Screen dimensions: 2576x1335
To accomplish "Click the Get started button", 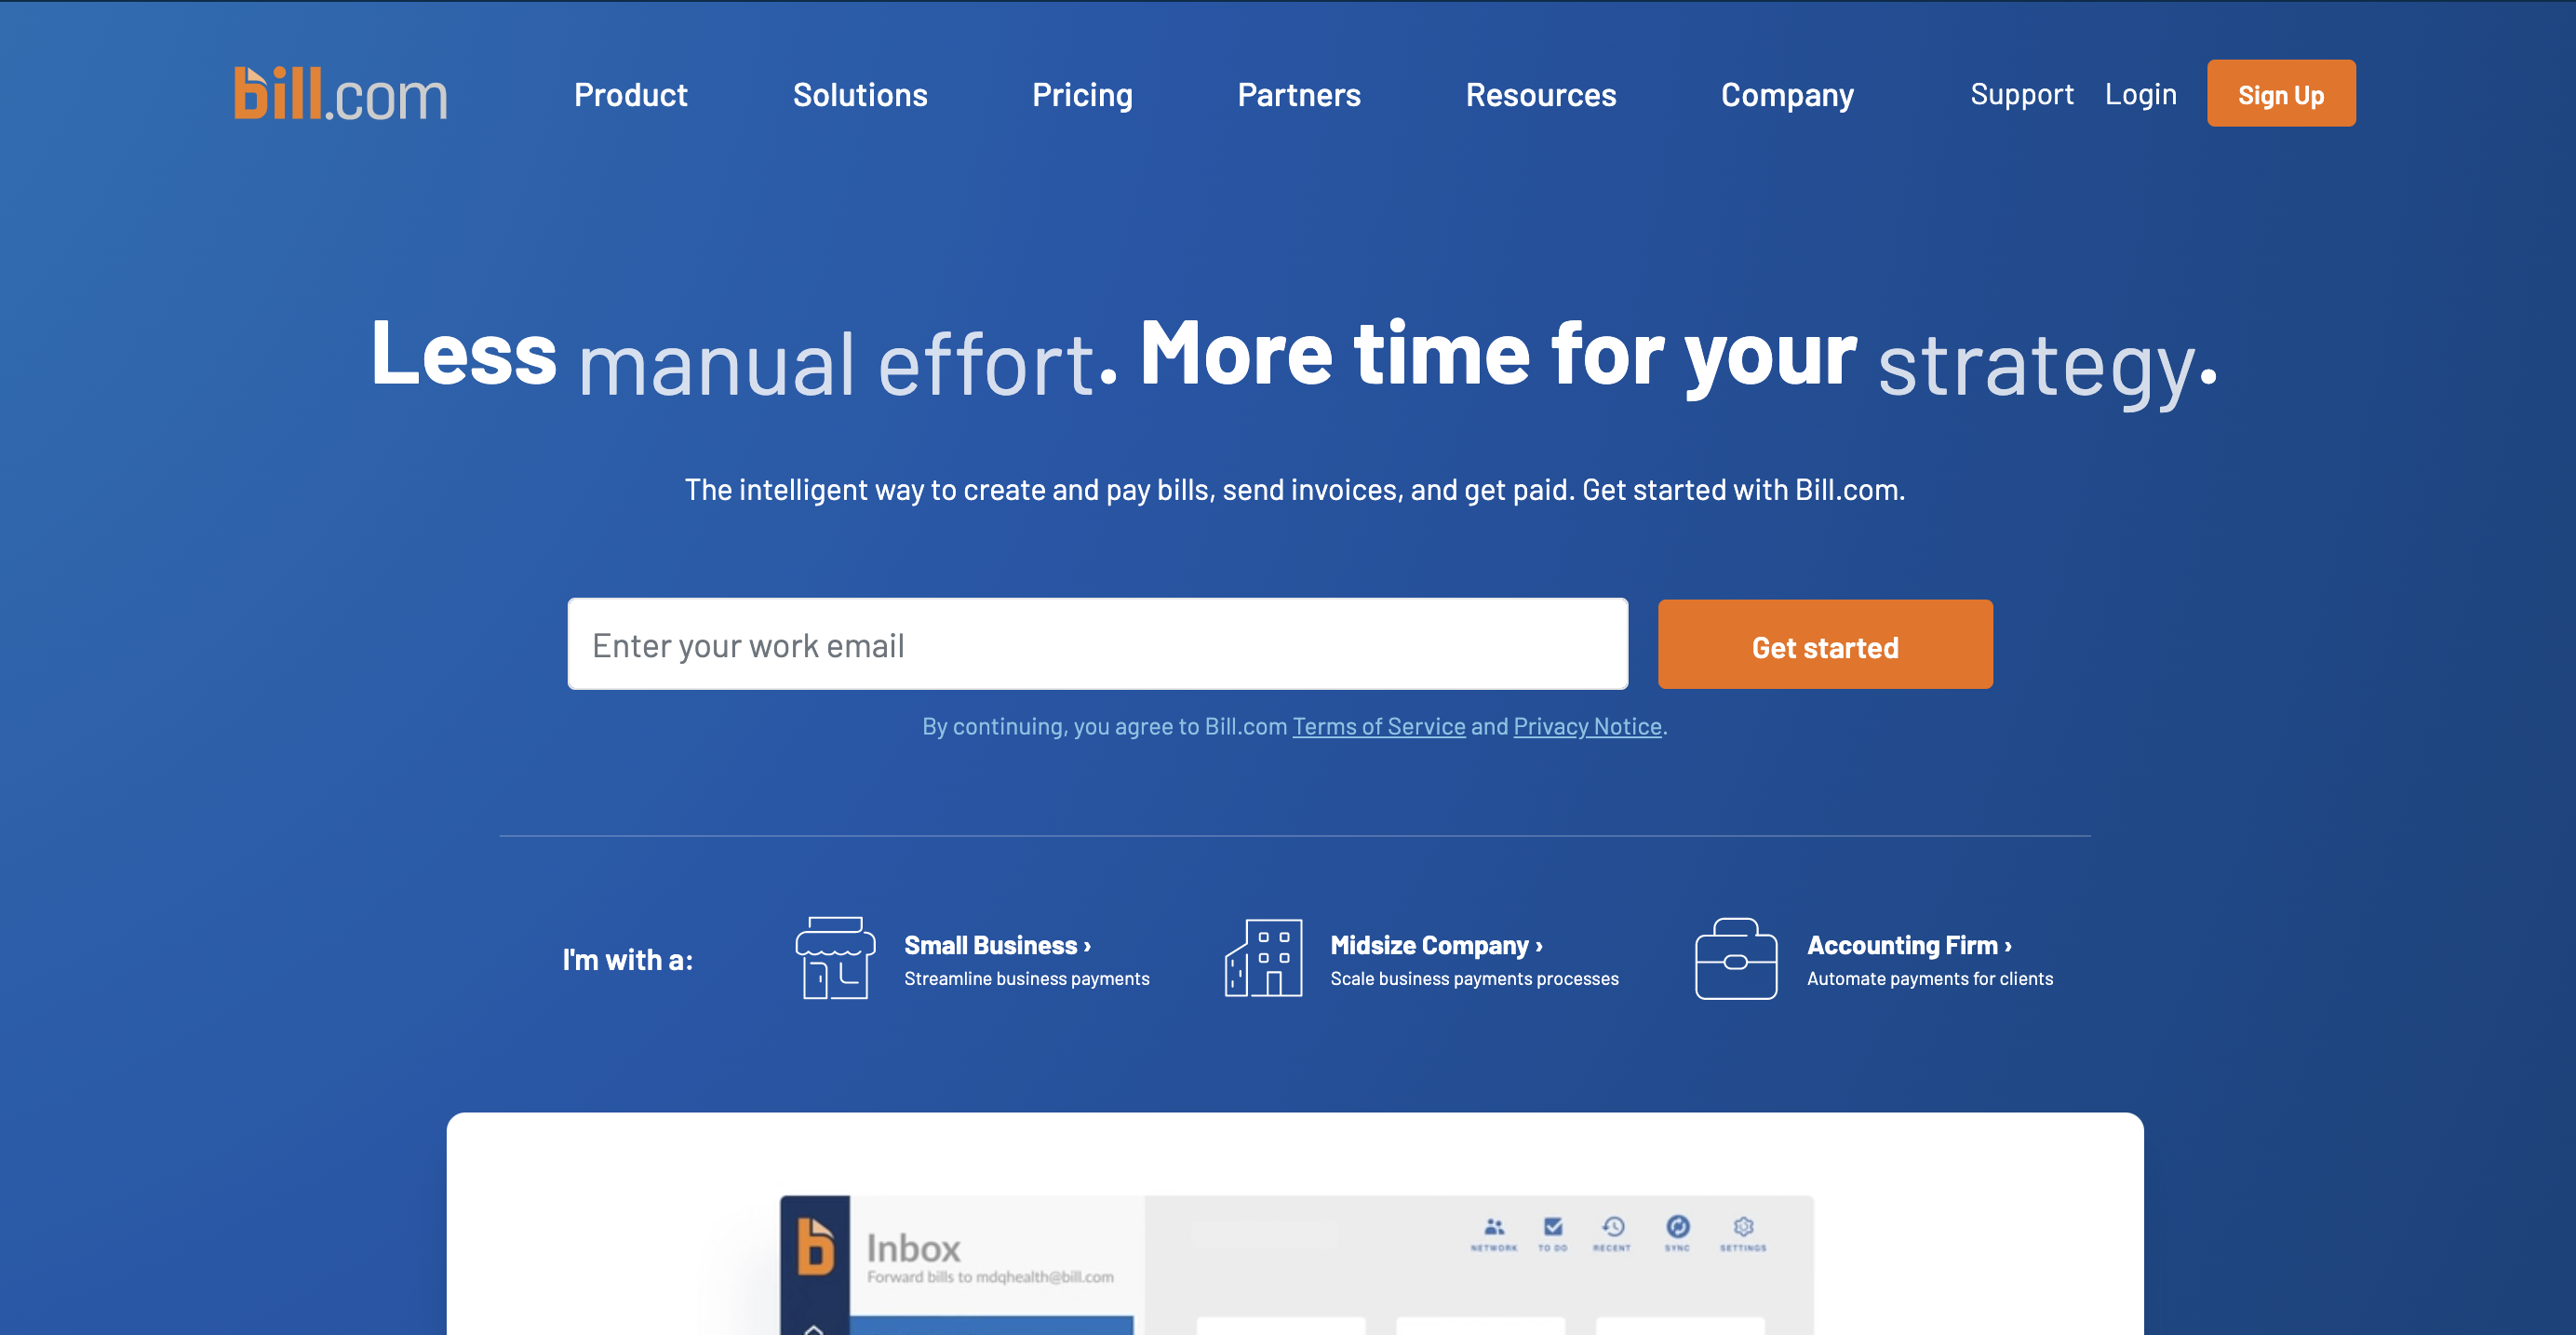I will 1824,643.
